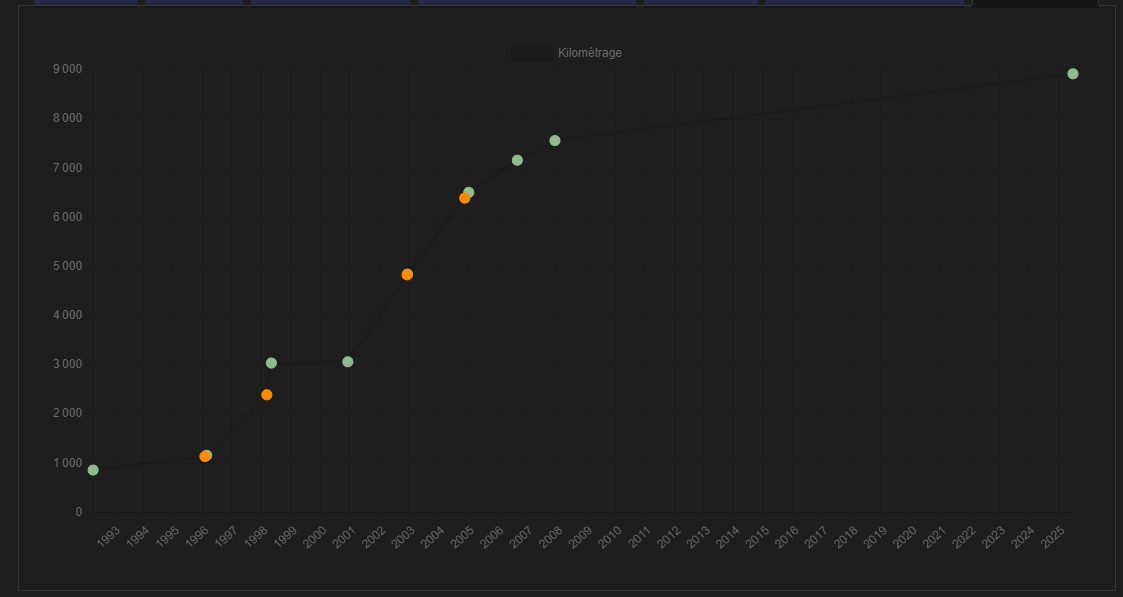The image size is (1123, 597).
Task: Click the green data point near 2005
Action: (469, 192)
